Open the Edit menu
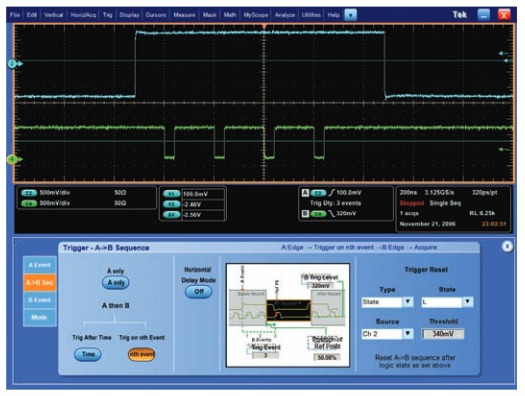This screenshot has height=396, width=525. [32, 15]
